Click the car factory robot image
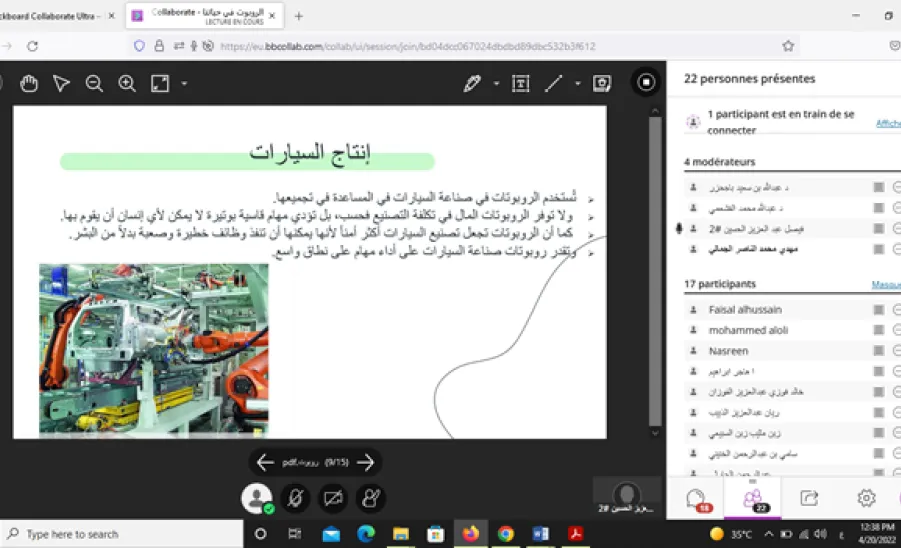The image size is (901, 548). [x=153, y=349]
